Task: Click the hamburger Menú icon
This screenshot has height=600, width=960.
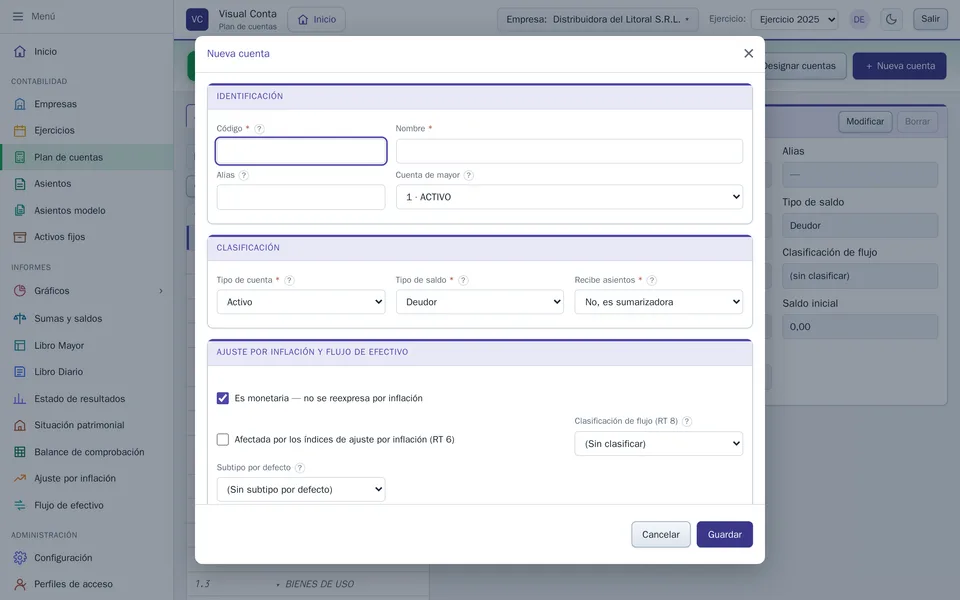Action: pyautogui.click(x=18, y=17)
